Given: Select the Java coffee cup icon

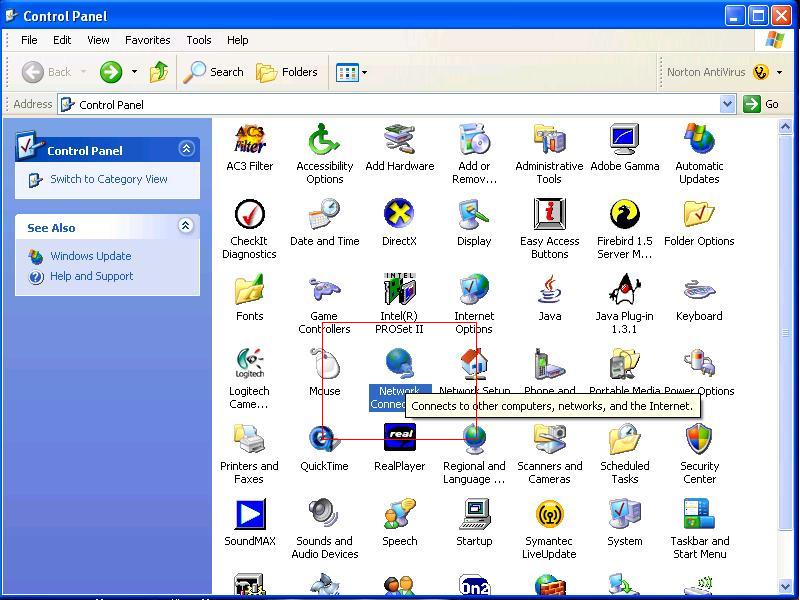Looking at the screenshot, I should point(549,289).
